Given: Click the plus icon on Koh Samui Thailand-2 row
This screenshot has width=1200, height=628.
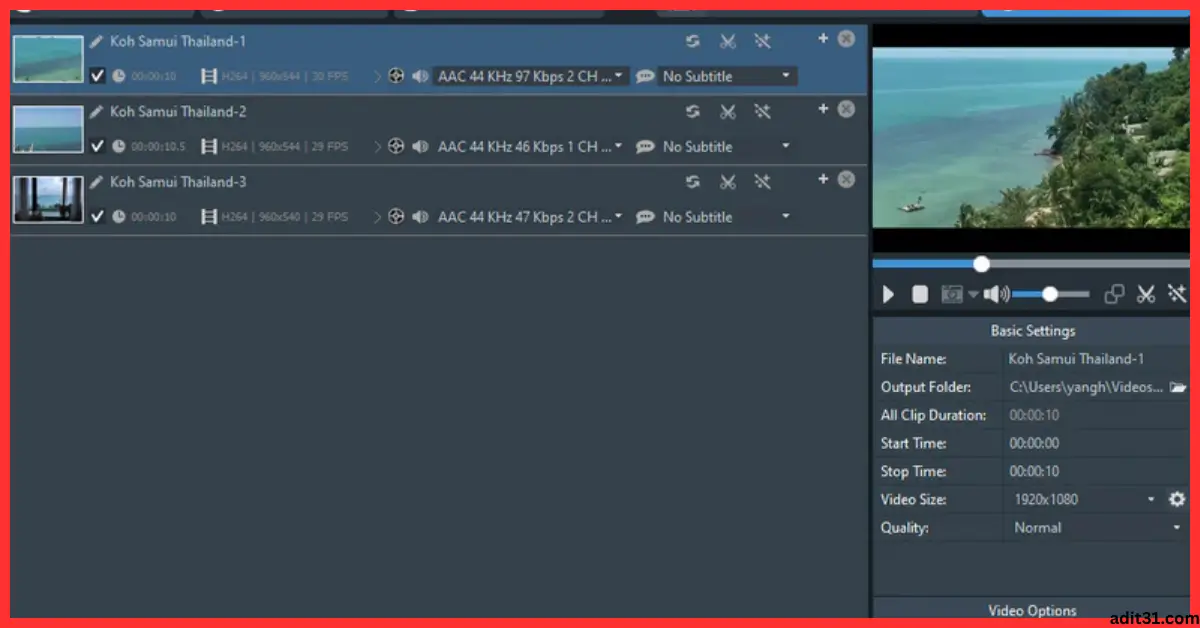Looking at the screenshot, I should pos(823,108).
